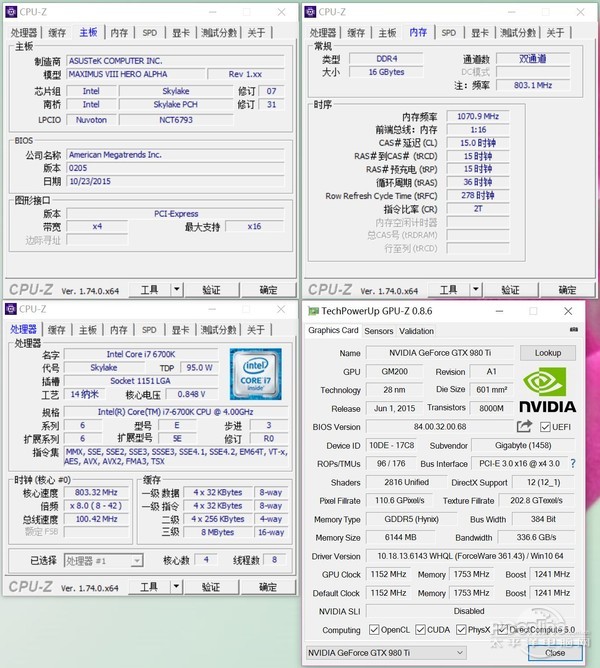This screenshot has width=600, height=668.
Task: Click the BIOS export share icon in GPU-Z
Action: click(525, 427)
